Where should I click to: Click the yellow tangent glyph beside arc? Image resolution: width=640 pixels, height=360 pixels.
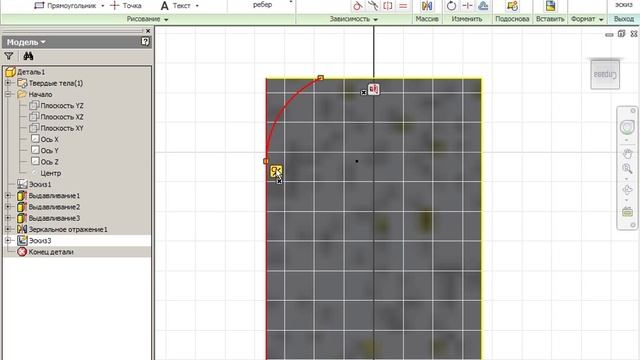[x=276, y=171]
